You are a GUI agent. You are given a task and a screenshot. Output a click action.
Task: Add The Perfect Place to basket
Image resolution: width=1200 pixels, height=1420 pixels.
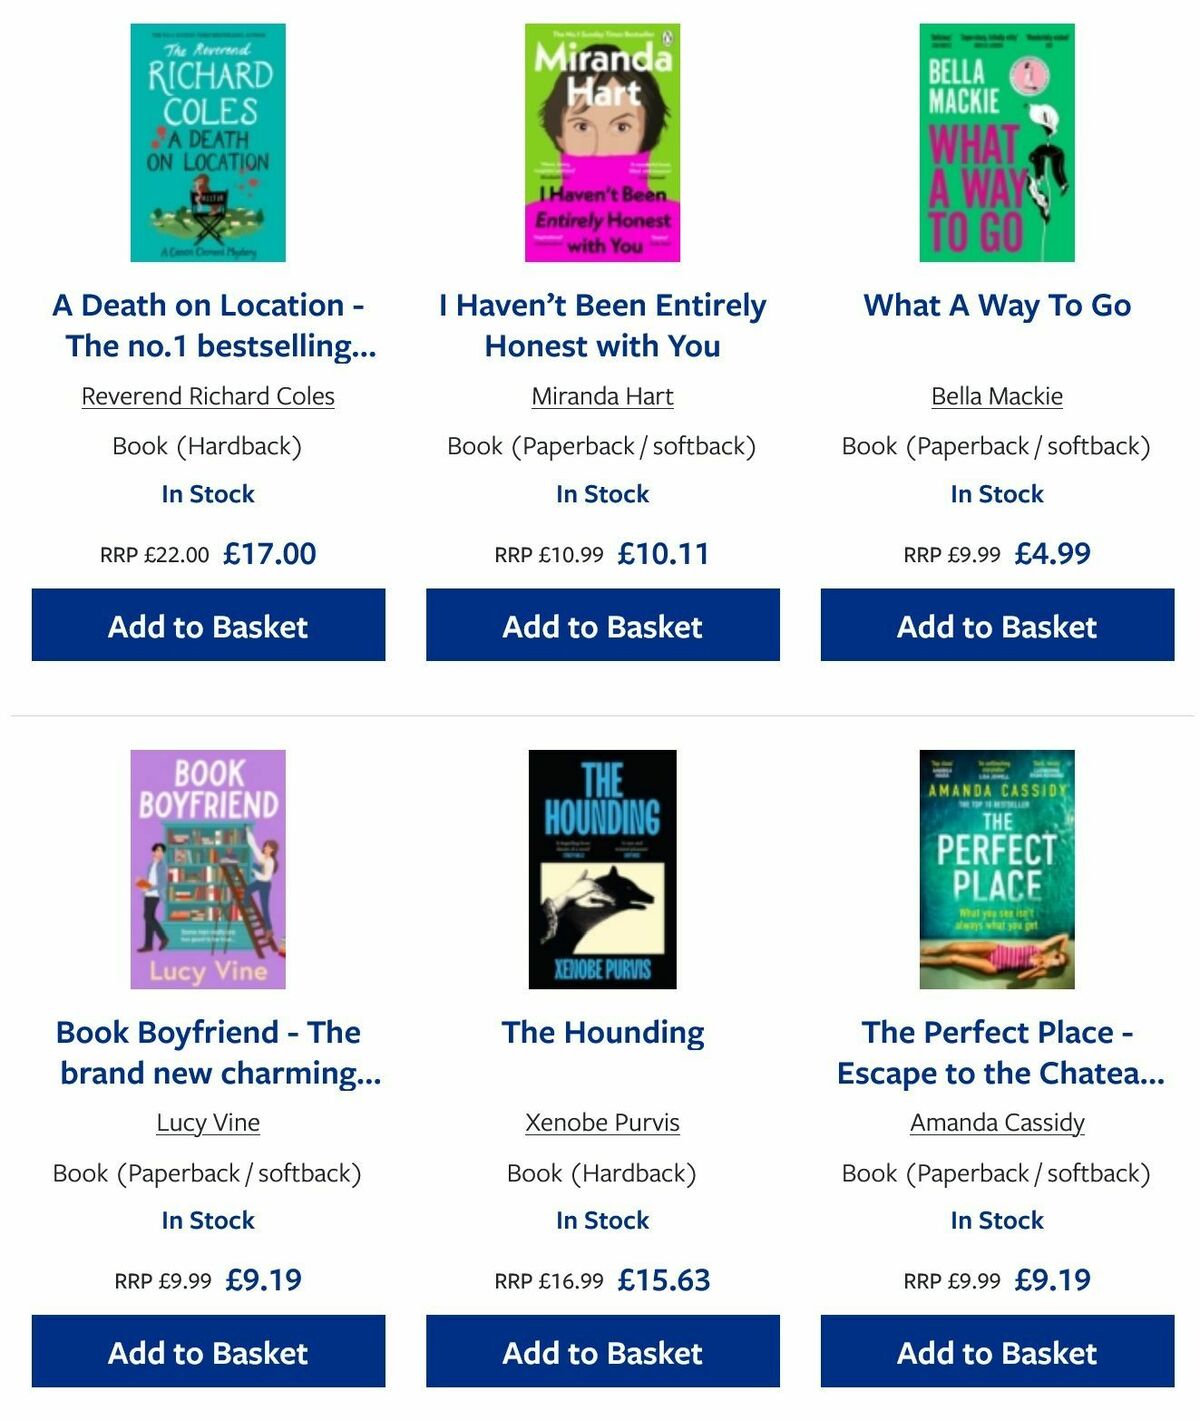[x=996, y=1352]
